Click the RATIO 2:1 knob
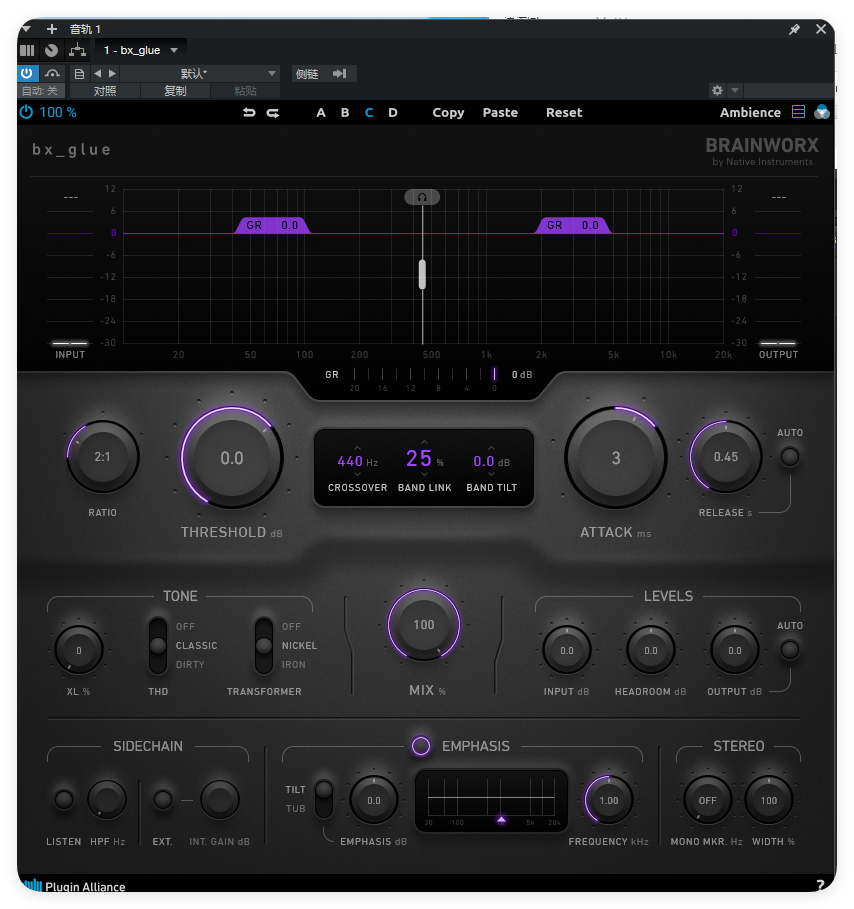This screenshot has height=909, width=854. click(103, 457)
